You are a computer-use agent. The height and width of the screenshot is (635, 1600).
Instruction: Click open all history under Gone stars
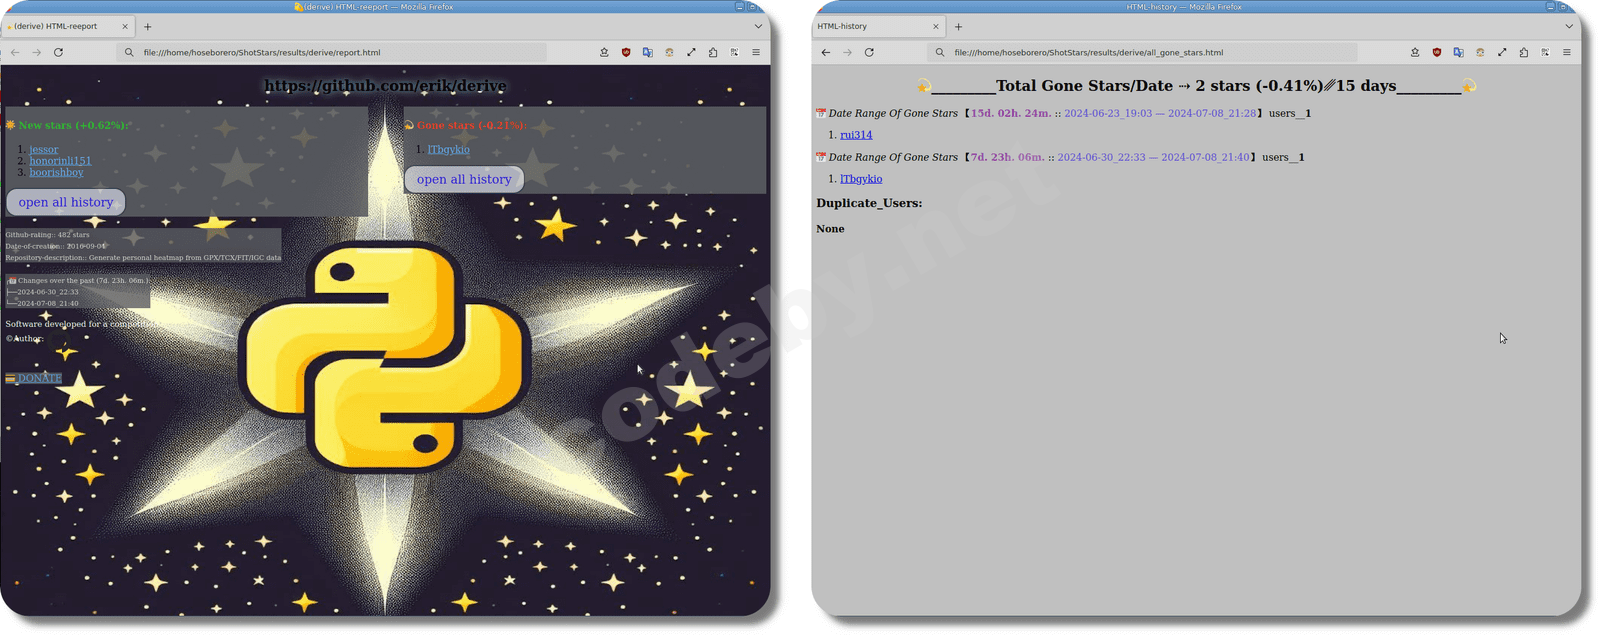point(464,179)
